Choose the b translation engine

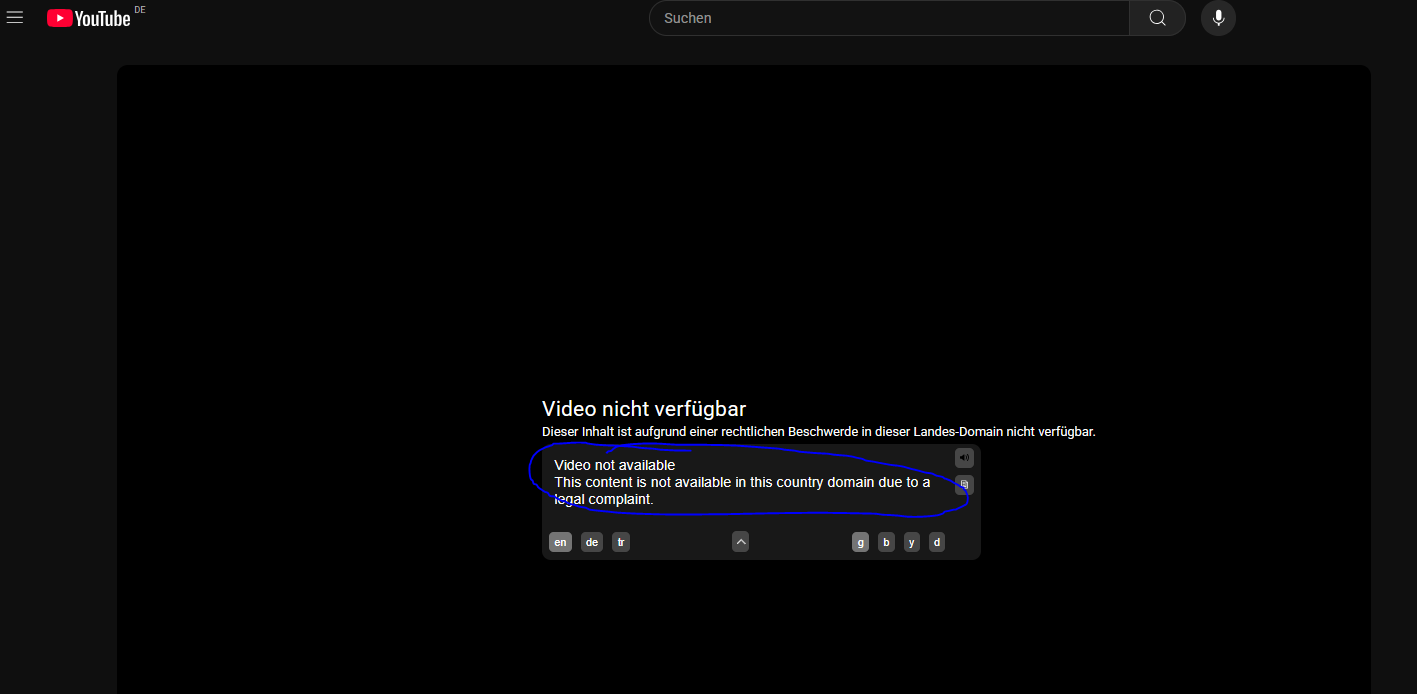tap(886, 542)
